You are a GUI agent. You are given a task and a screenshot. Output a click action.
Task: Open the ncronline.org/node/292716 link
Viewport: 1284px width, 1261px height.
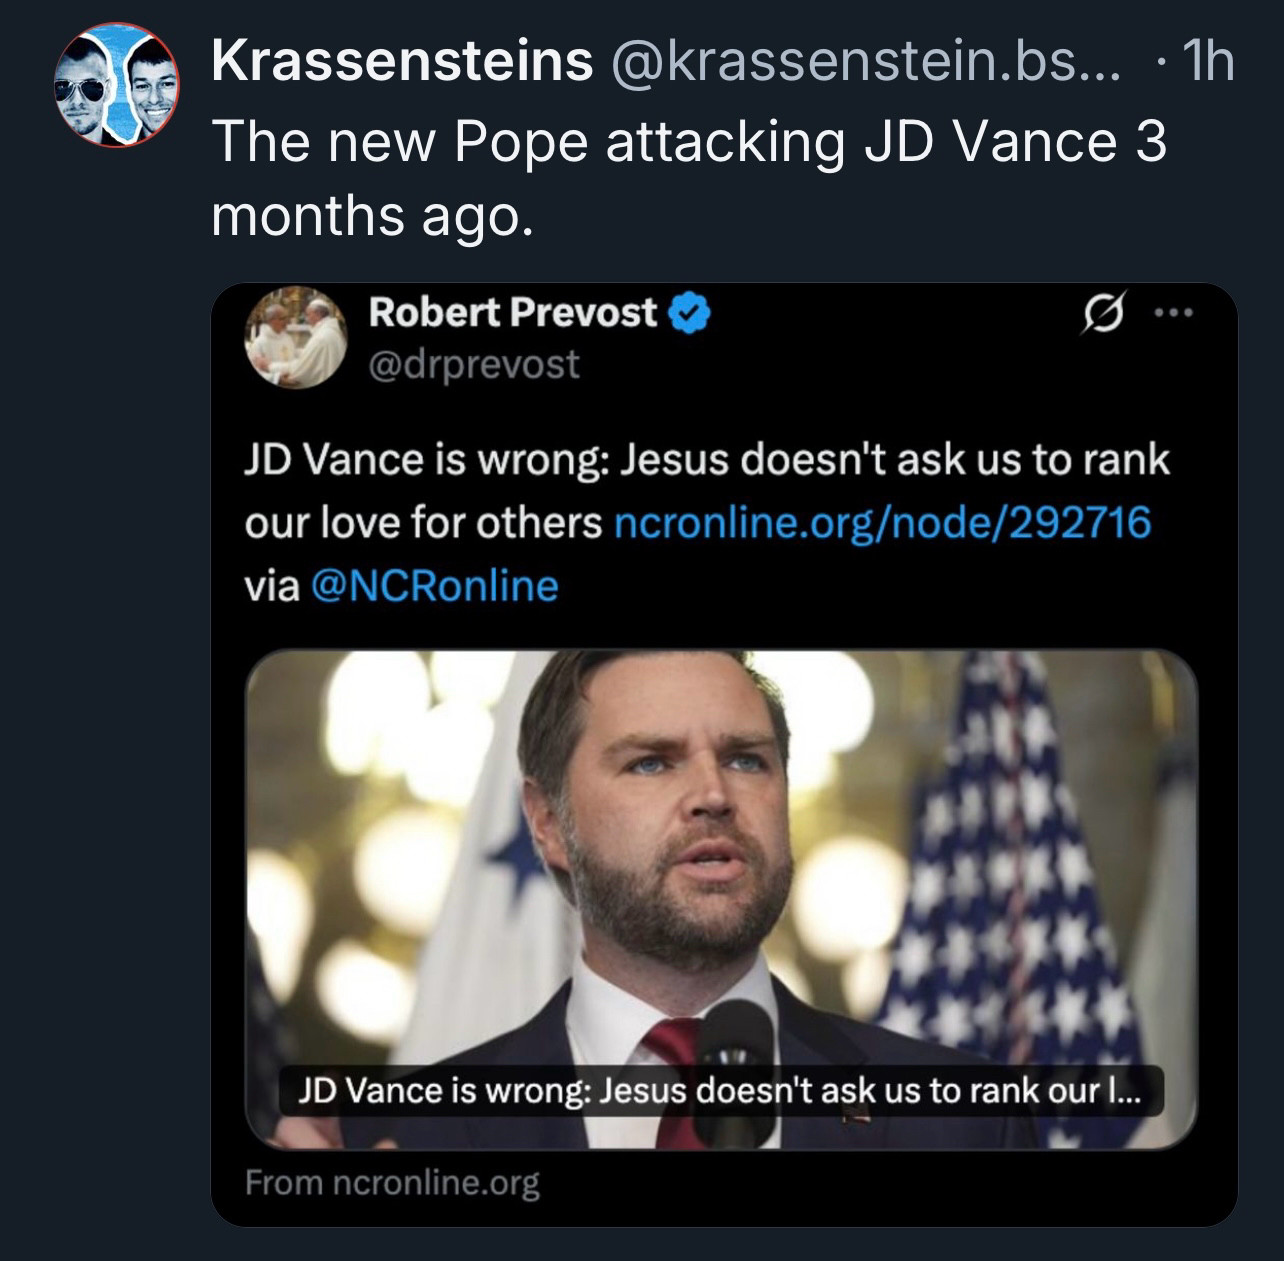tap(881, 523)
